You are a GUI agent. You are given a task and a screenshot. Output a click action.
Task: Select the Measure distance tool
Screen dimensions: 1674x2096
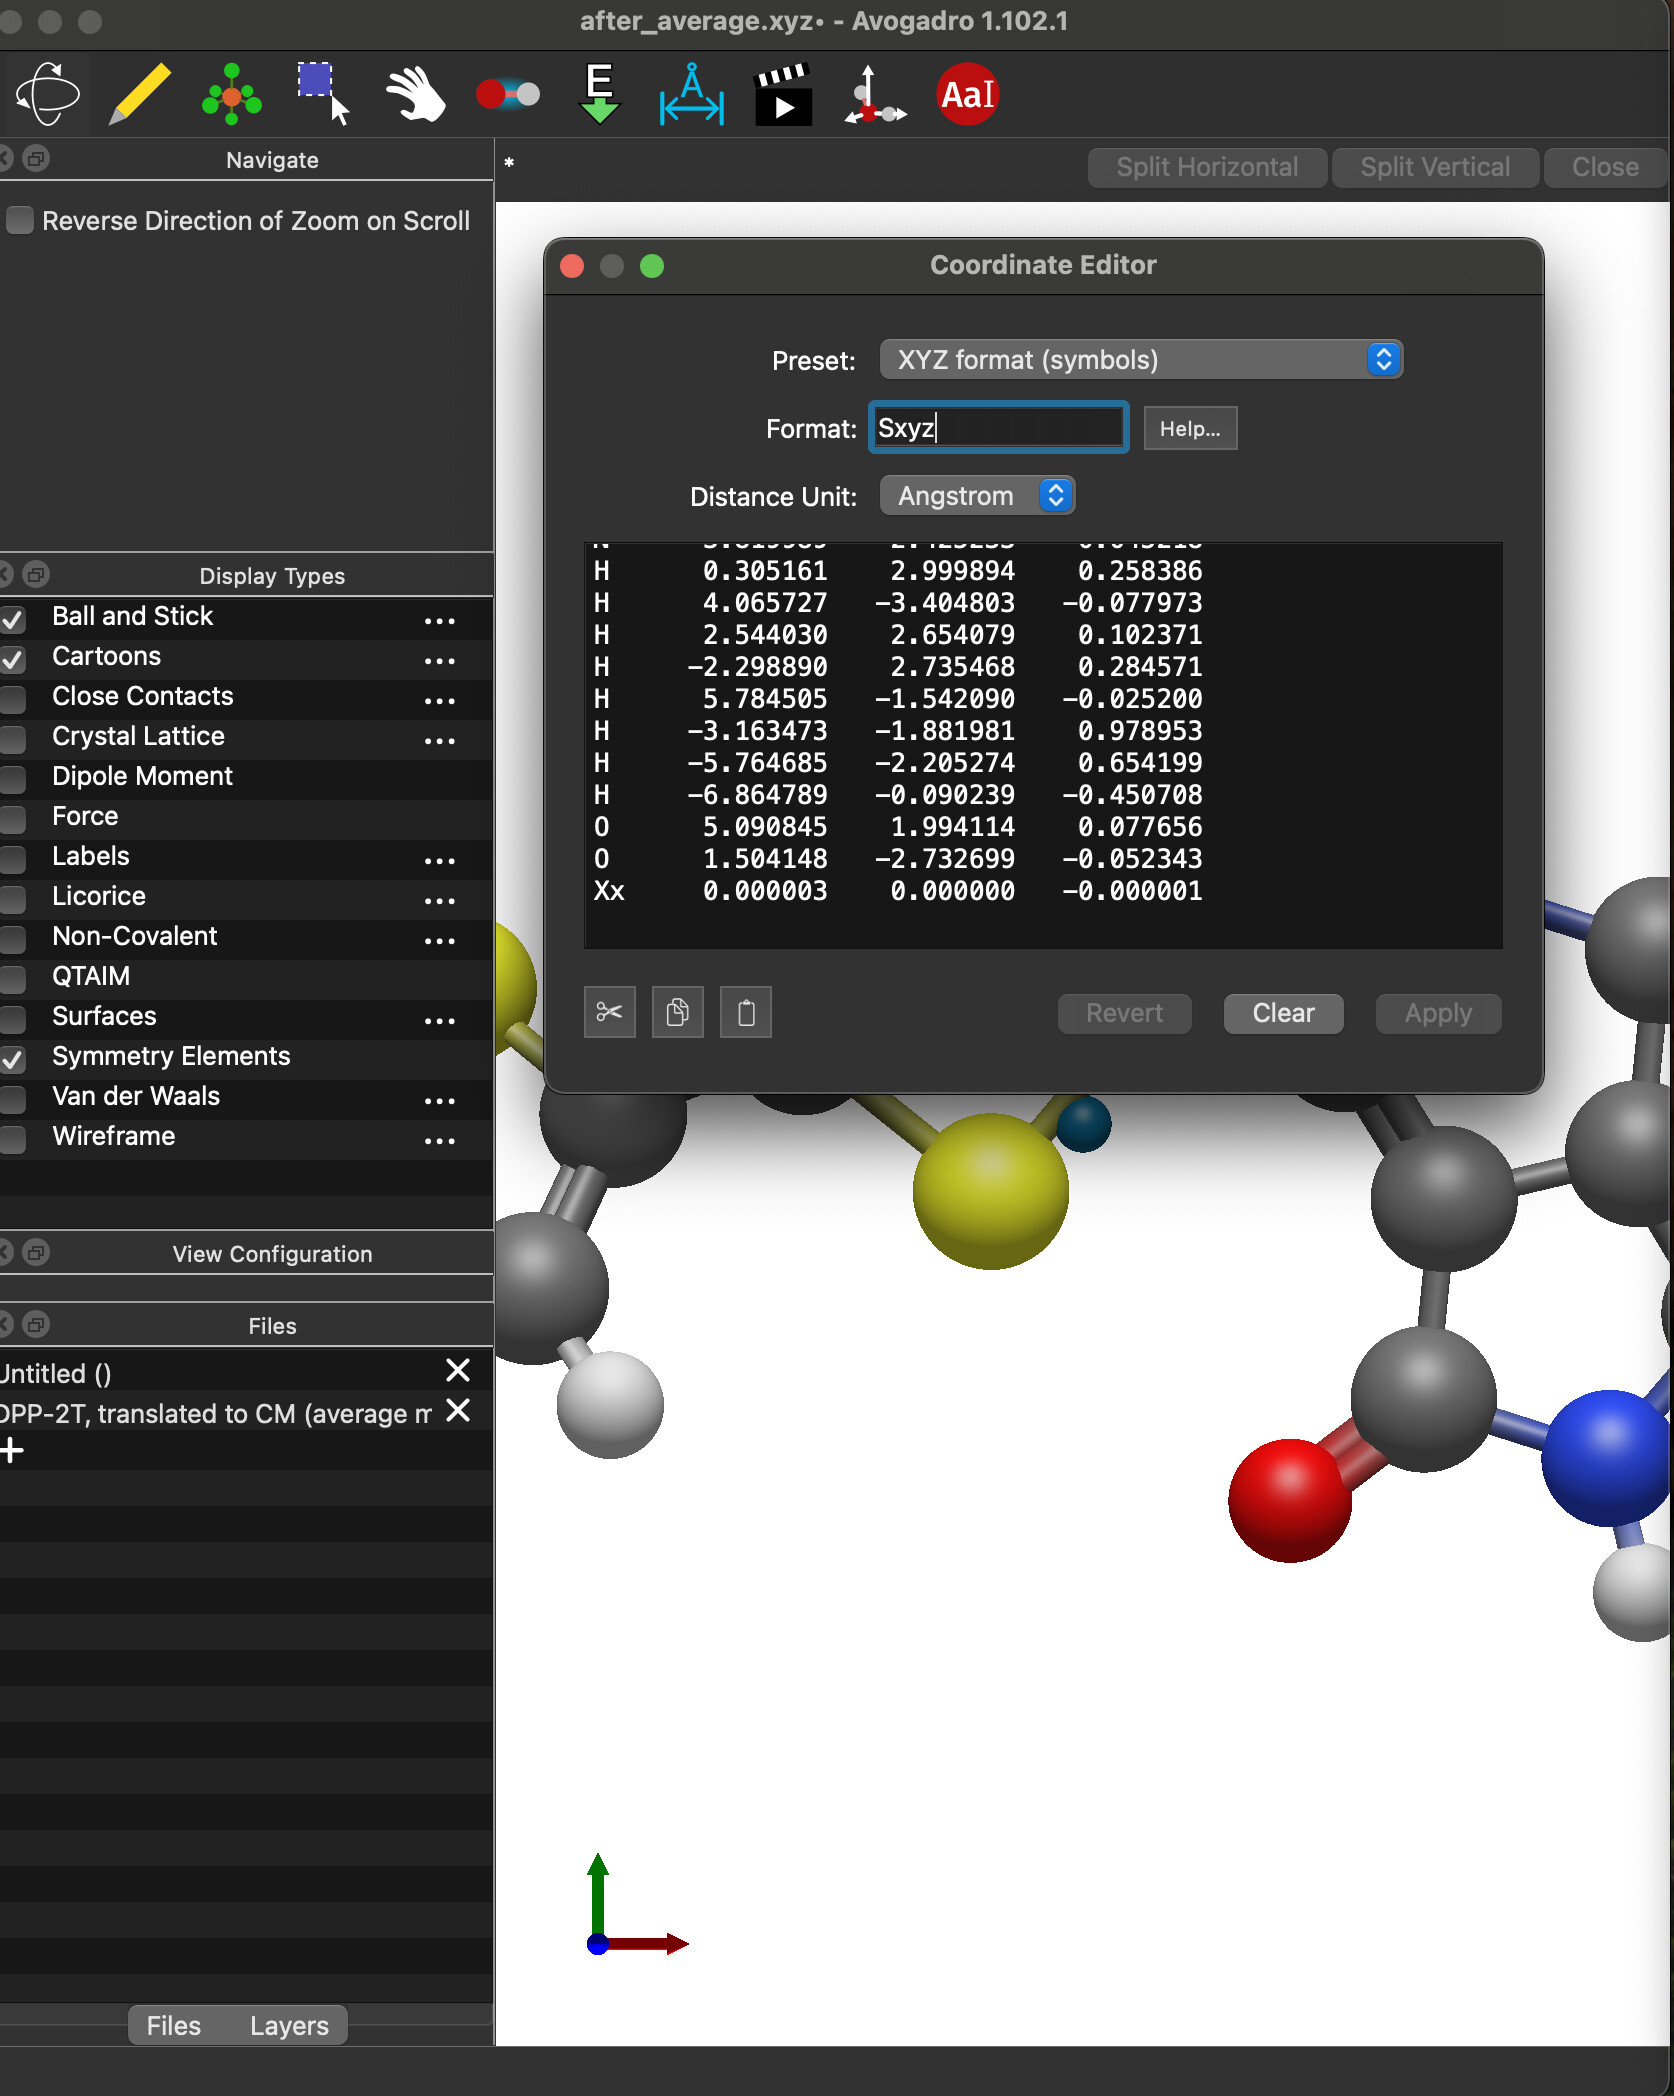pyautogui.click(x=691, y=95)
